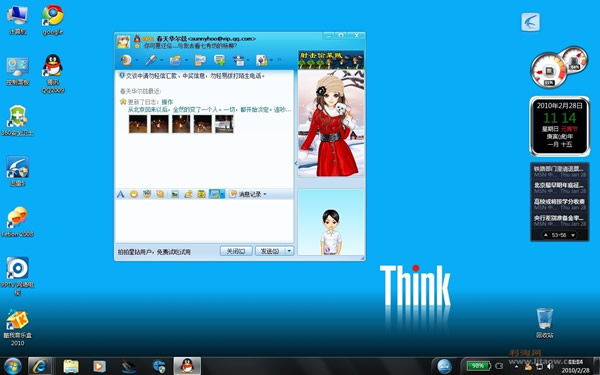The height and width of the screenshot is (375, 600).
Task: Click the send file folder icon
Action: [176, 60]
